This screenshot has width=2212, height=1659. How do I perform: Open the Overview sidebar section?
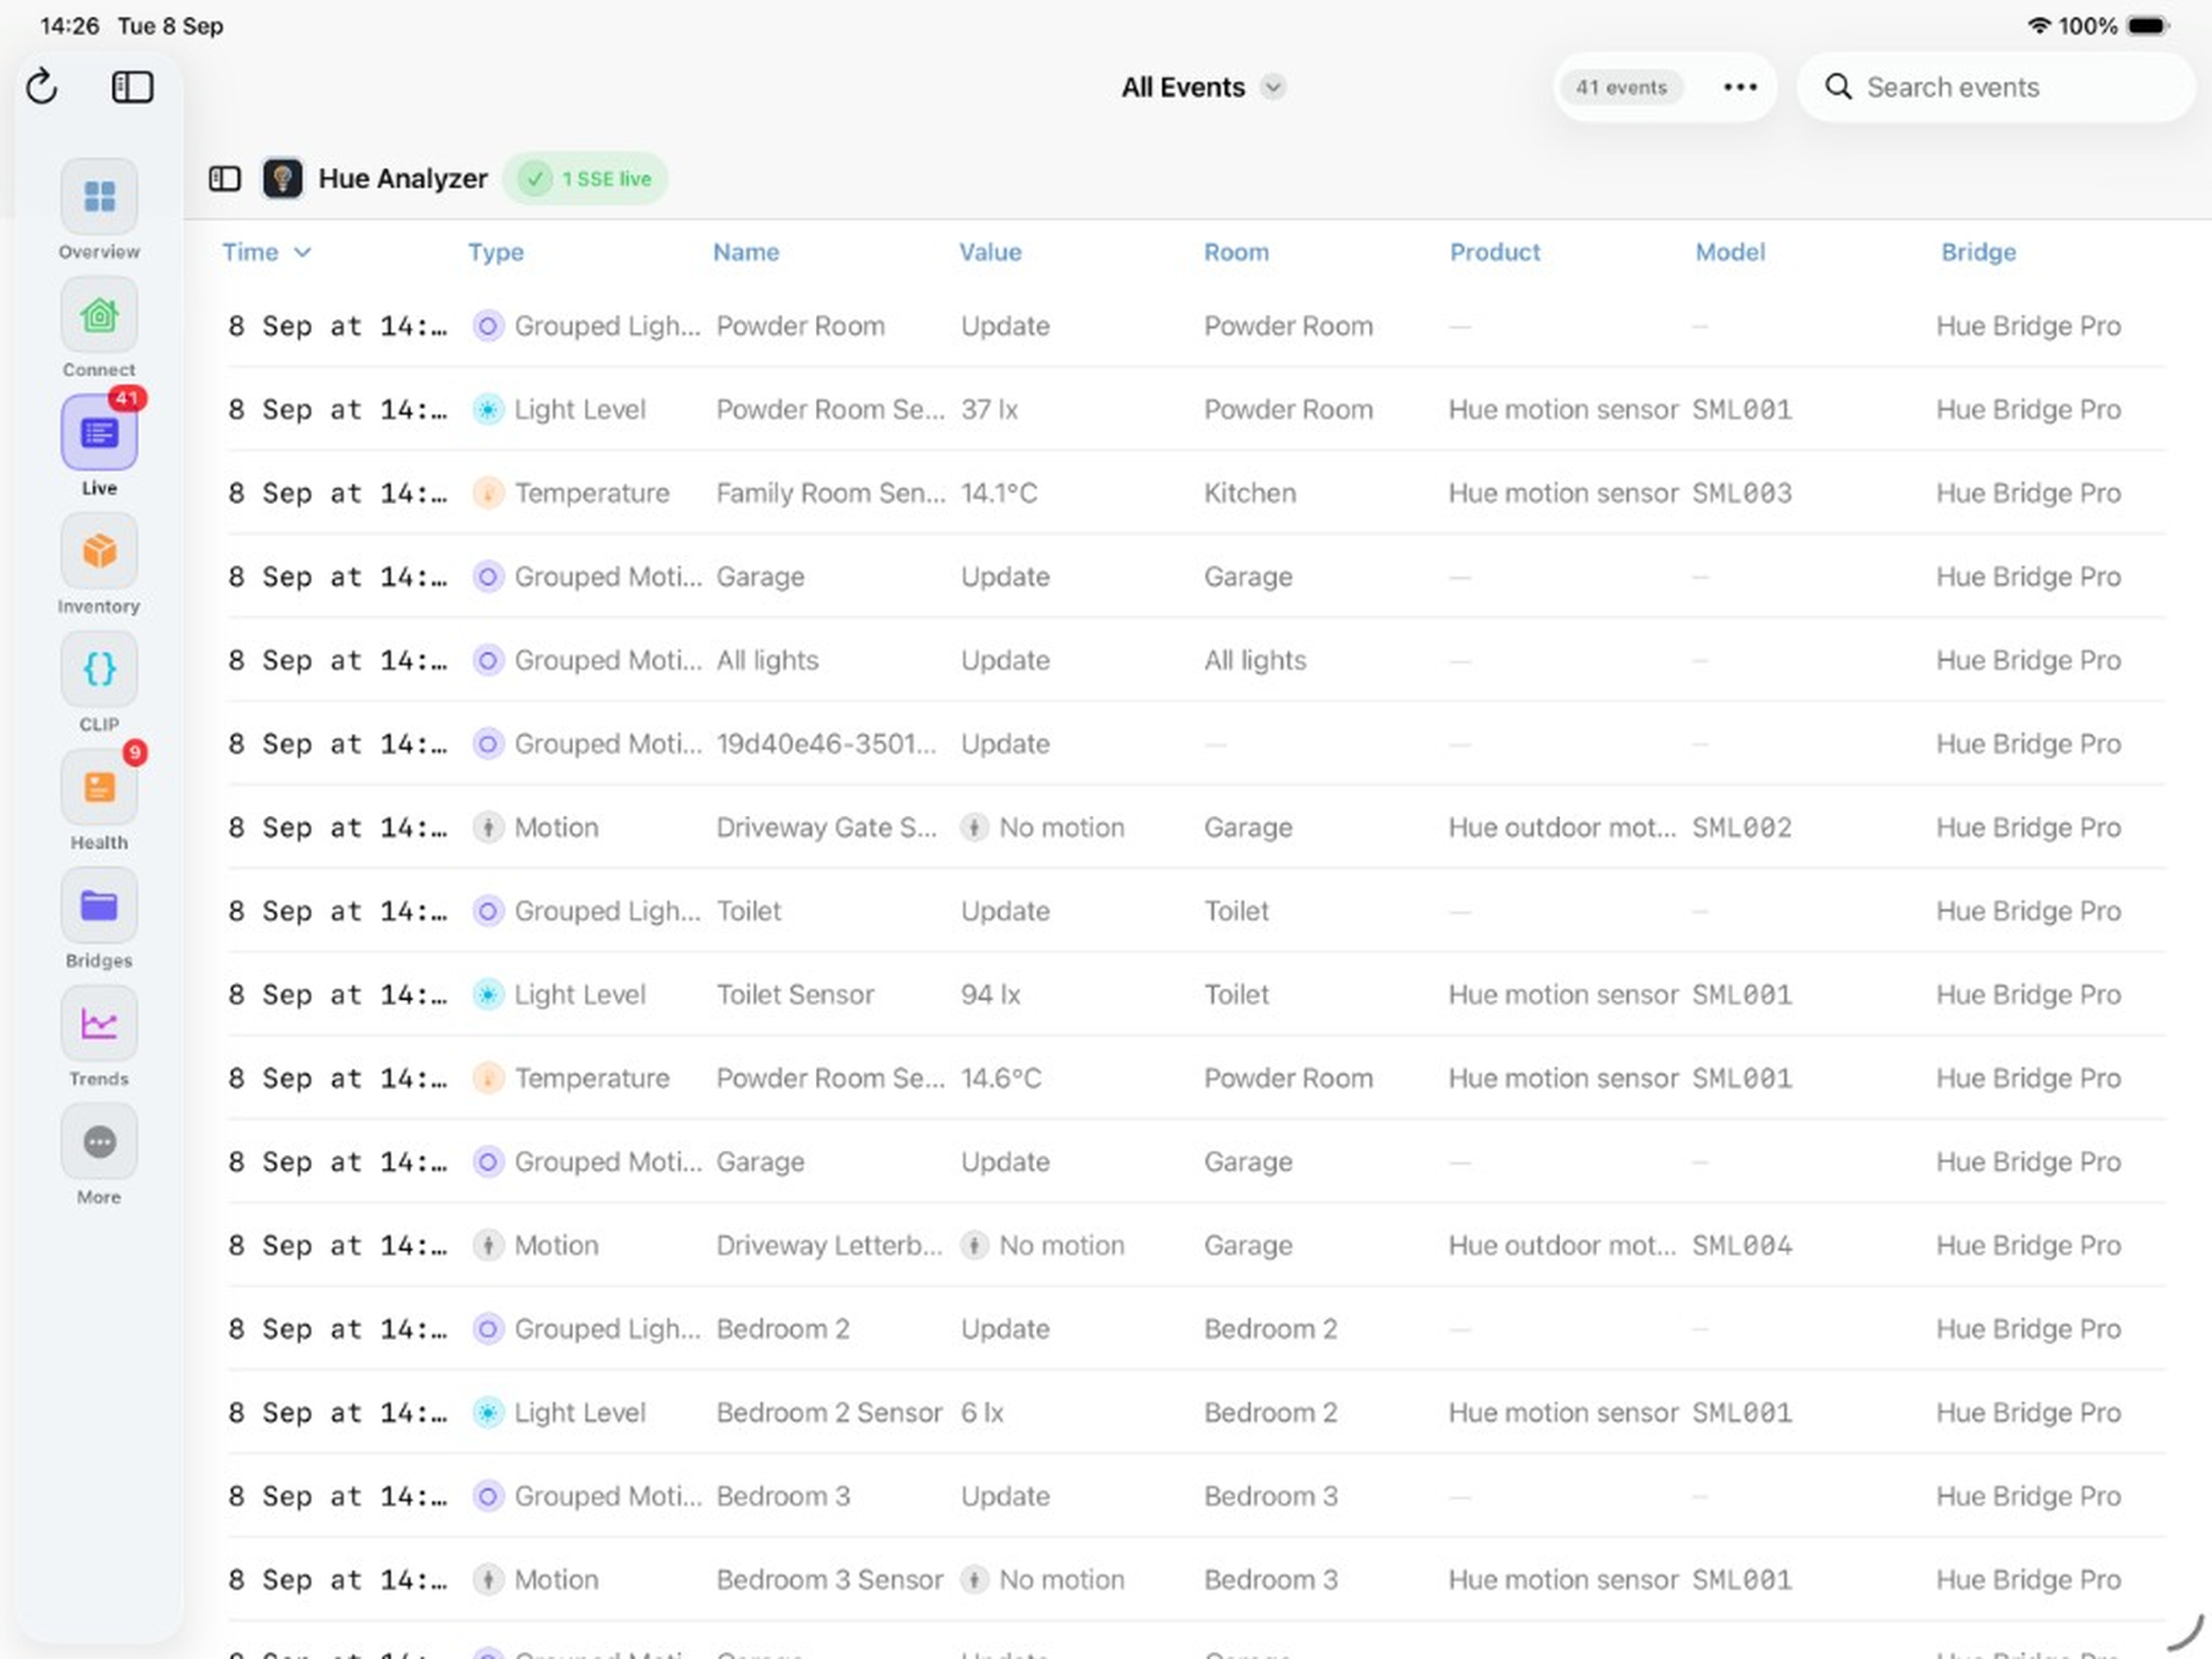[99, 197]
